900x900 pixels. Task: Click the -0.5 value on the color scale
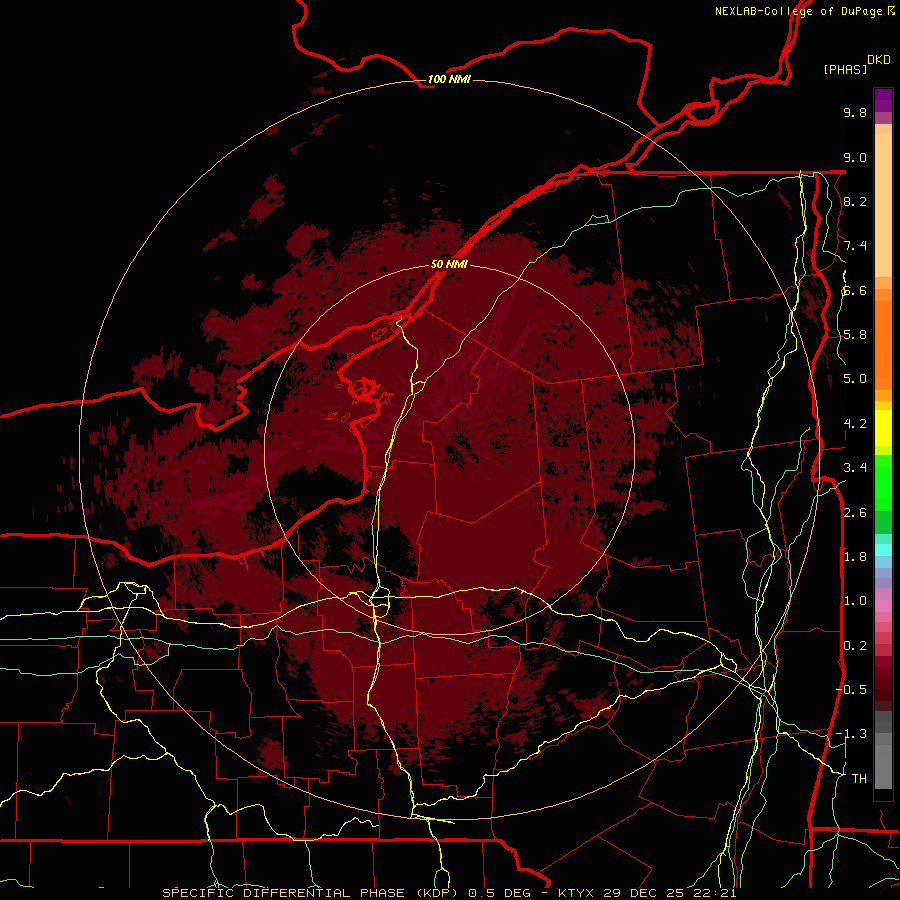click(x=851, y=689)
